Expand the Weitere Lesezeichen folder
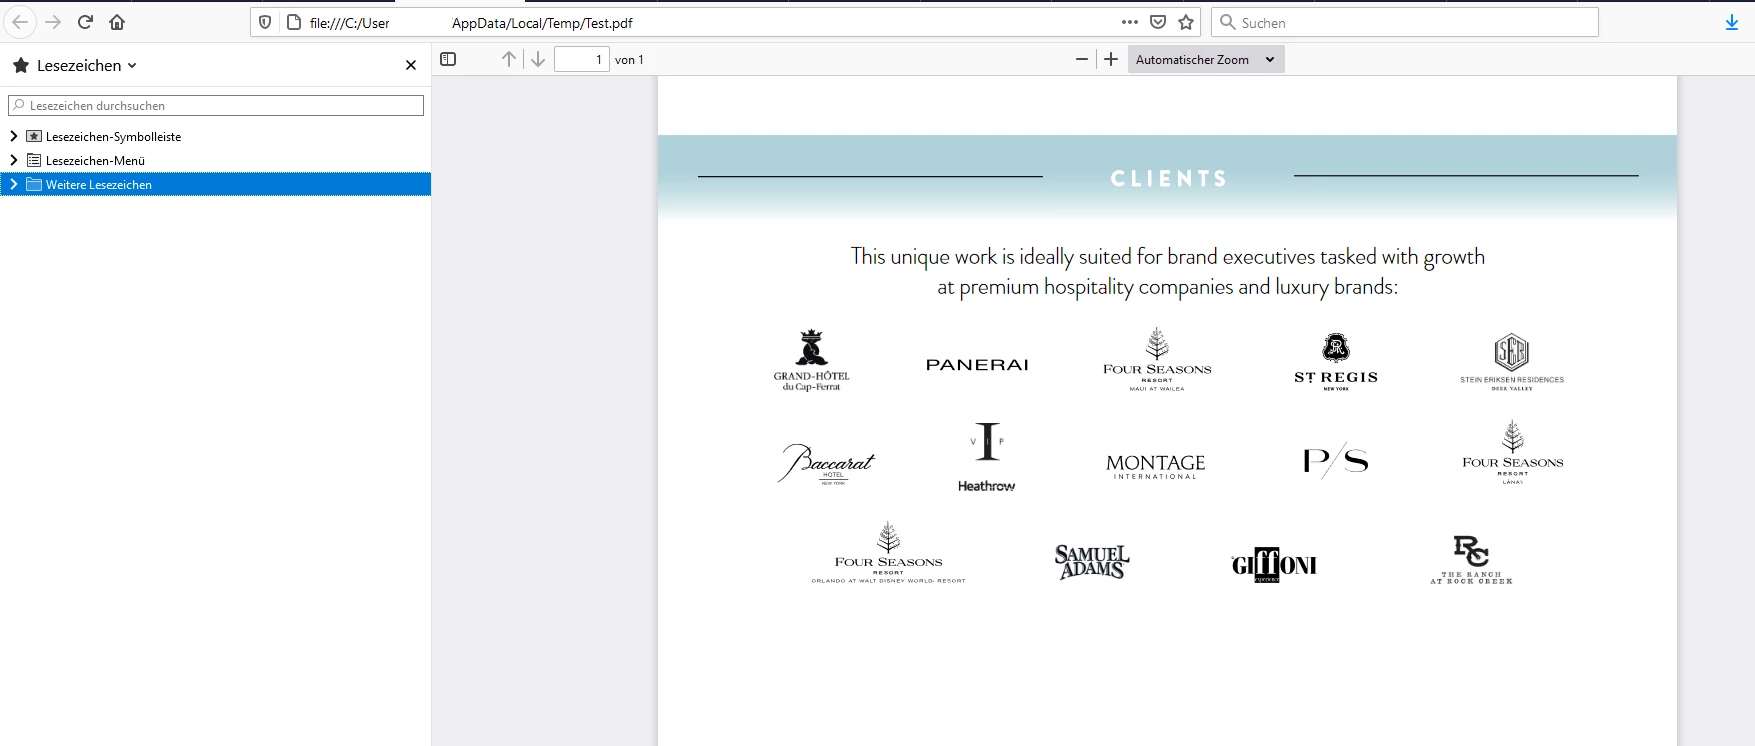The width and height of the screenshot is (1755, 746). (x=14, y=184)
